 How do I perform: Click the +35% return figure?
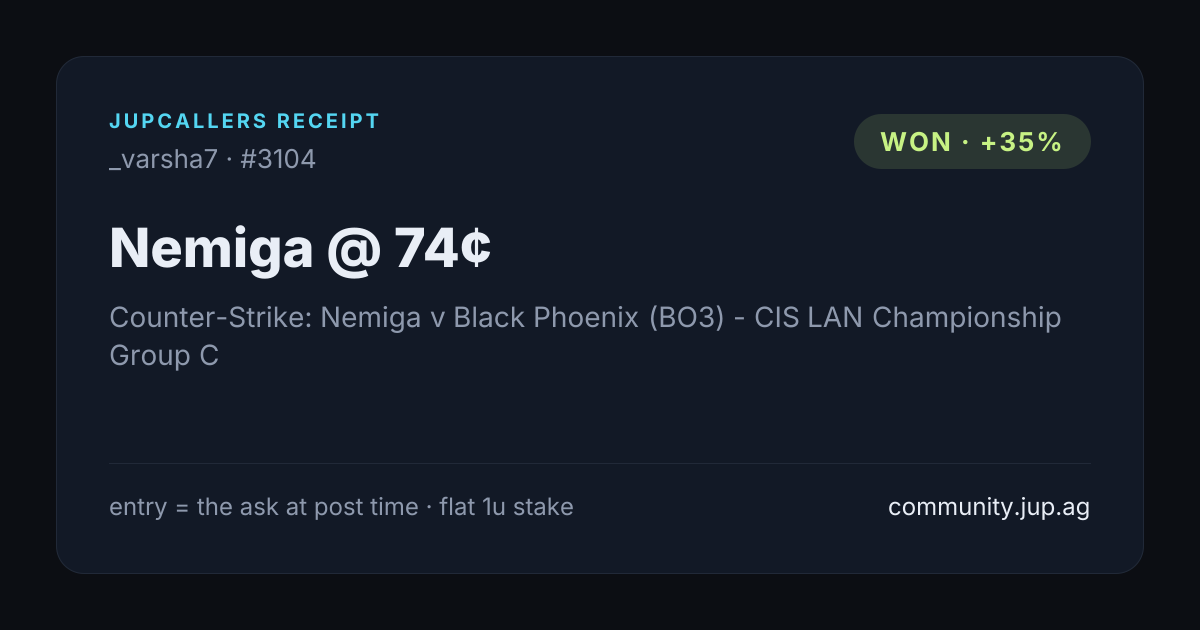[1021, 142]
